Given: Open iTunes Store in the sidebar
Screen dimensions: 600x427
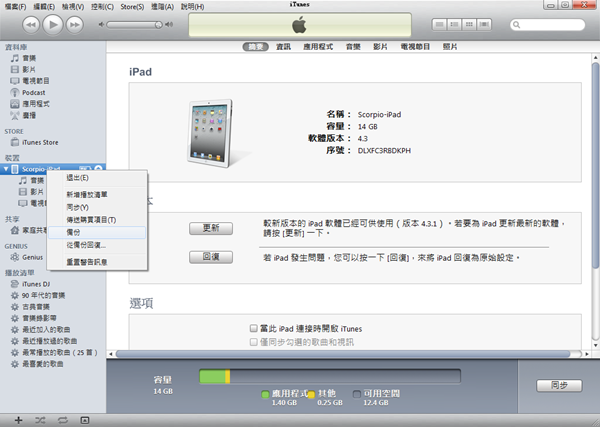Looking at the screenshot, I should click(x=40, y=142).
